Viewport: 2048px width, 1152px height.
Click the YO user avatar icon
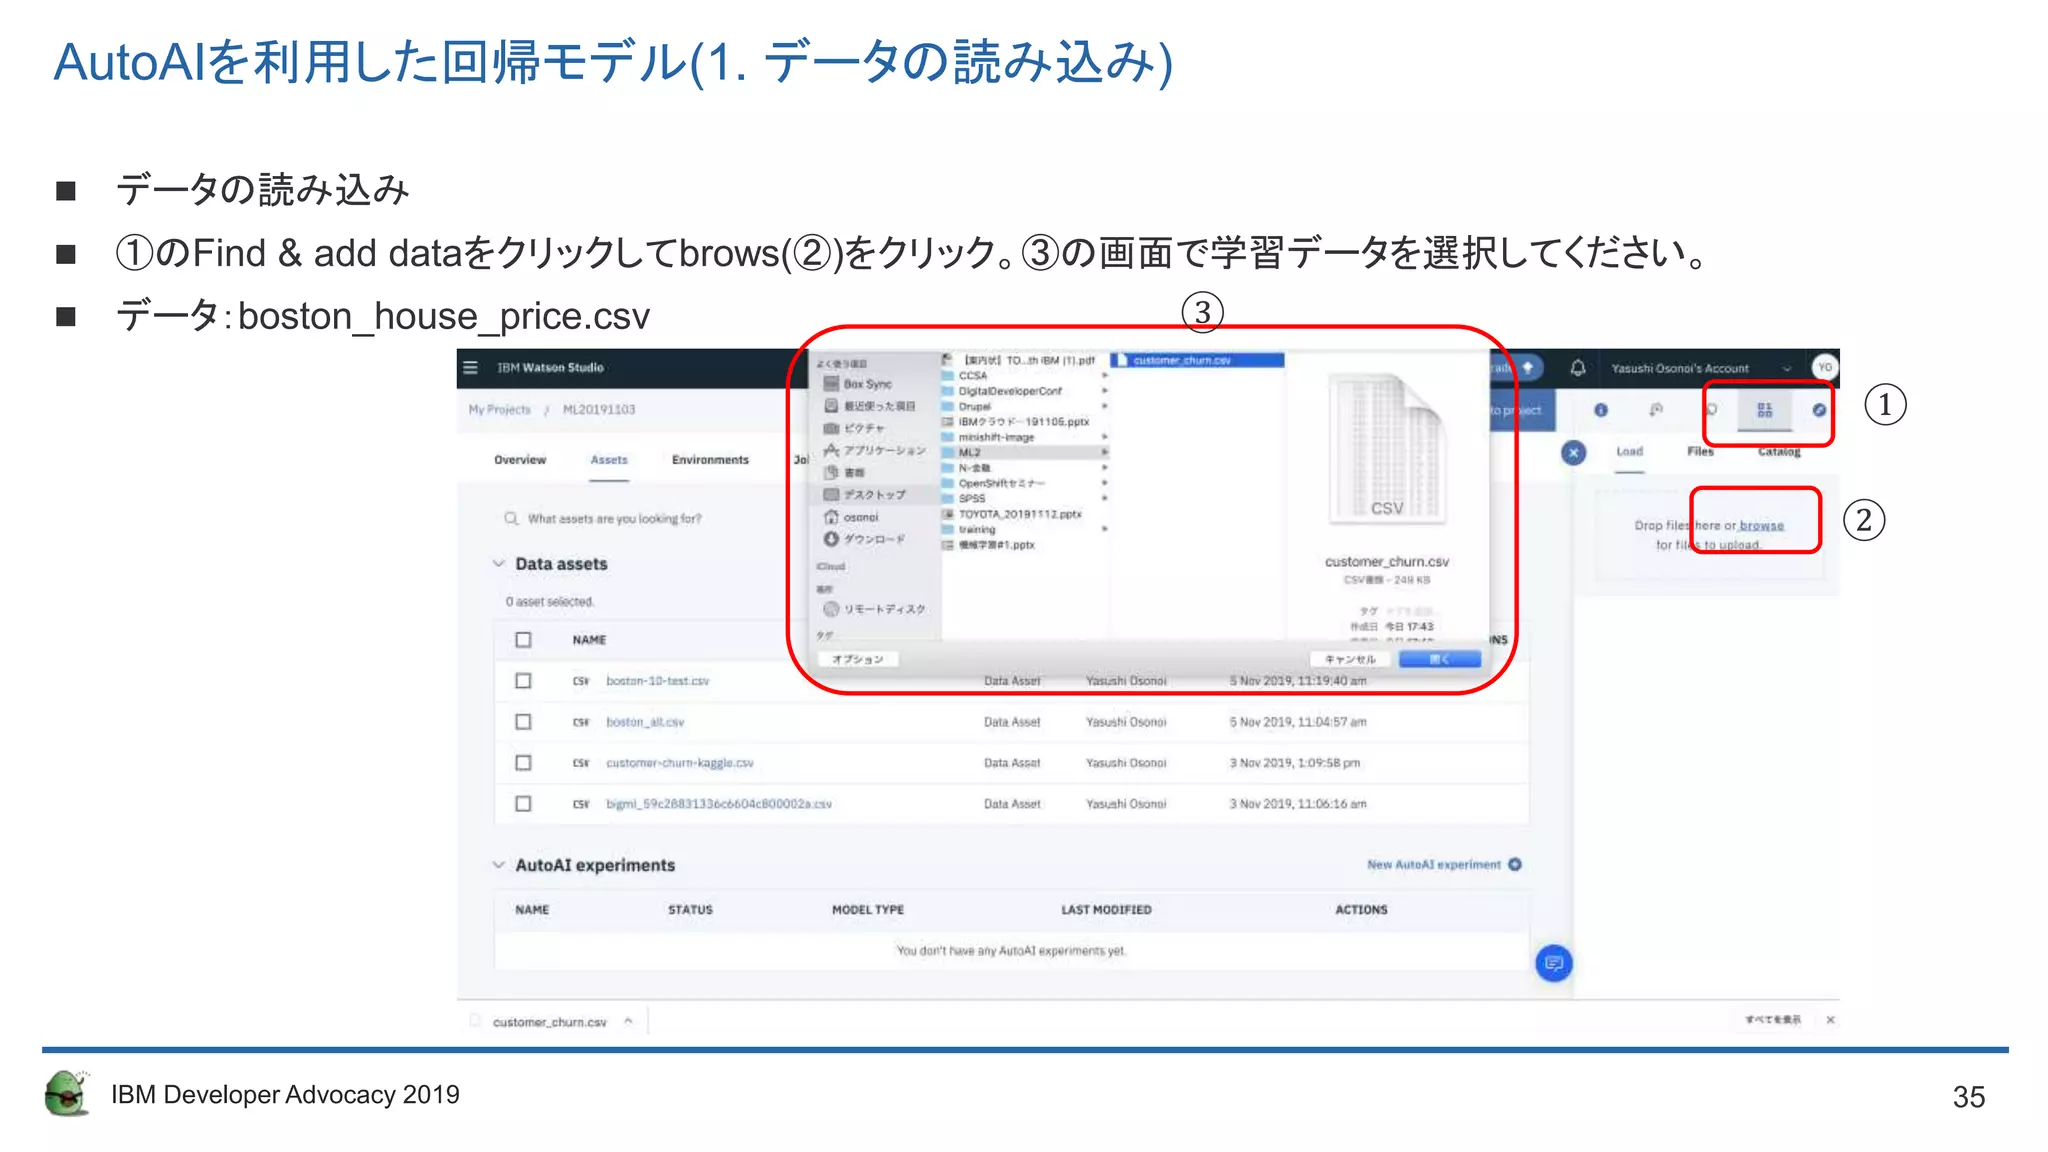point(1825,367)
